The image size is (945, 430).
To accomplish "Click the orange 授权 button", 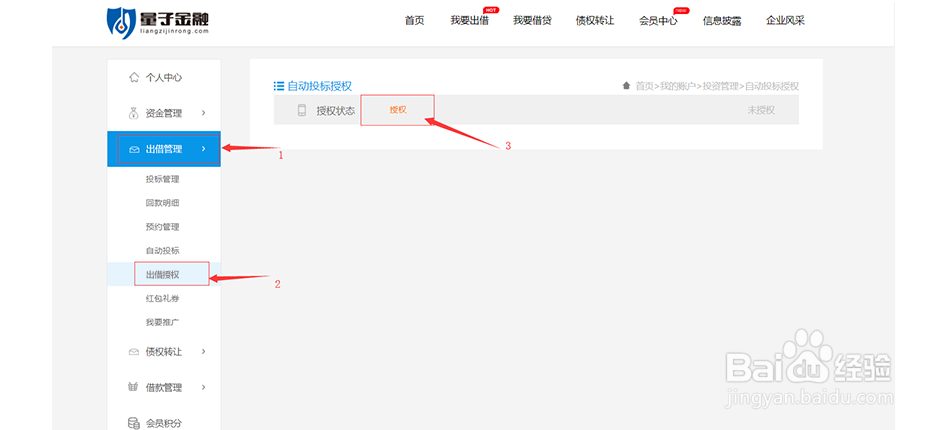I will pos(398,110).
